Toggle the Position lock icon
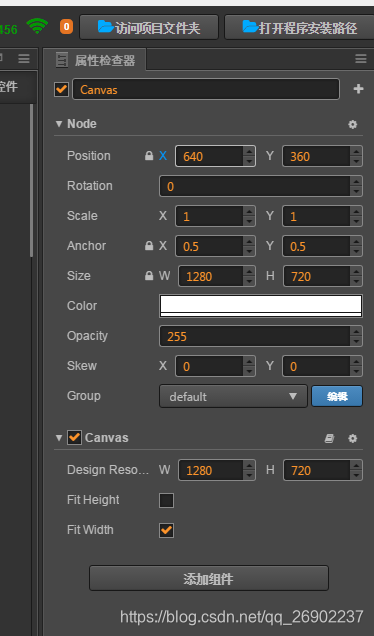 pyautogui.click(x=149, y=156)
